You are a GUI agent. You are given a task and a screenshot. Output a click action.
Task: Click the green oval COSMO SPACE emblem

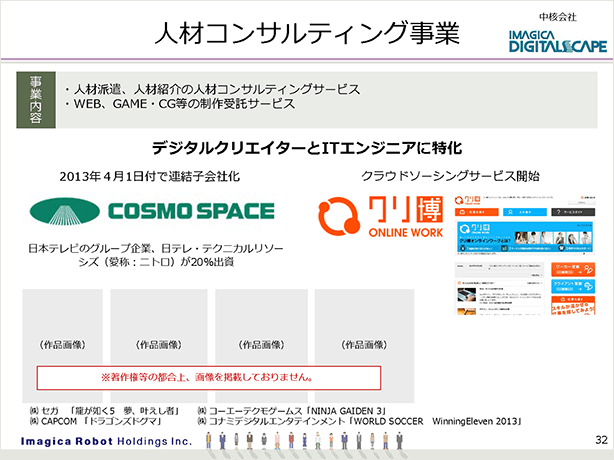point(65,211)
